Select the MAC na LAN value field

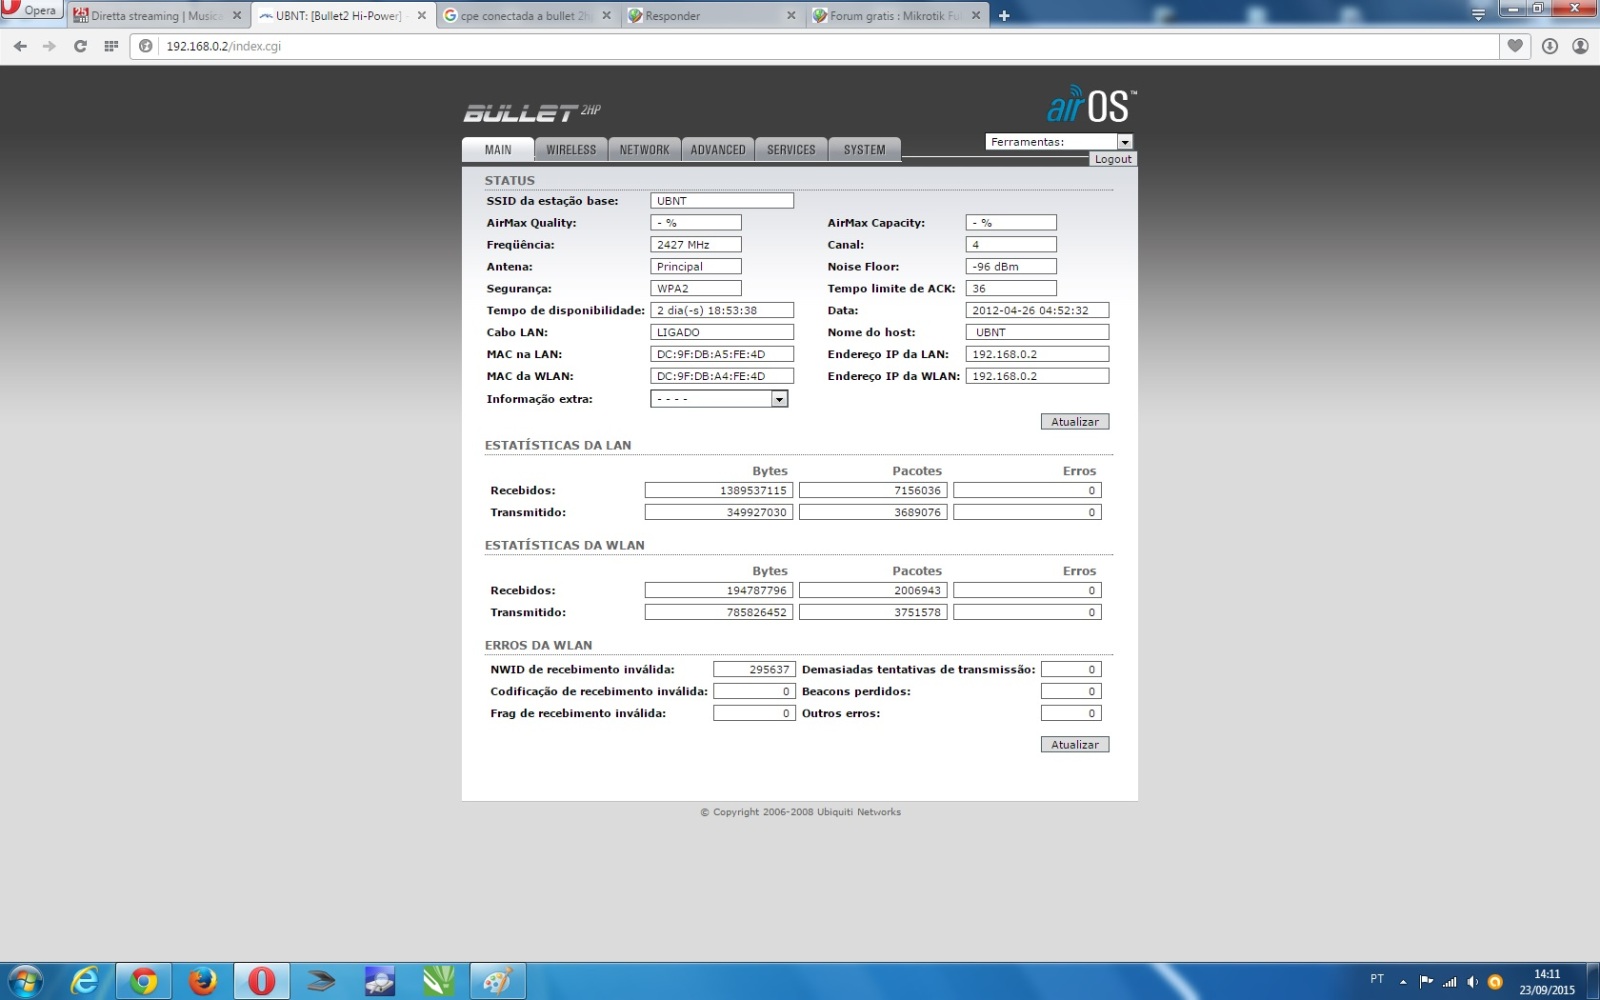tap(722, 354)
